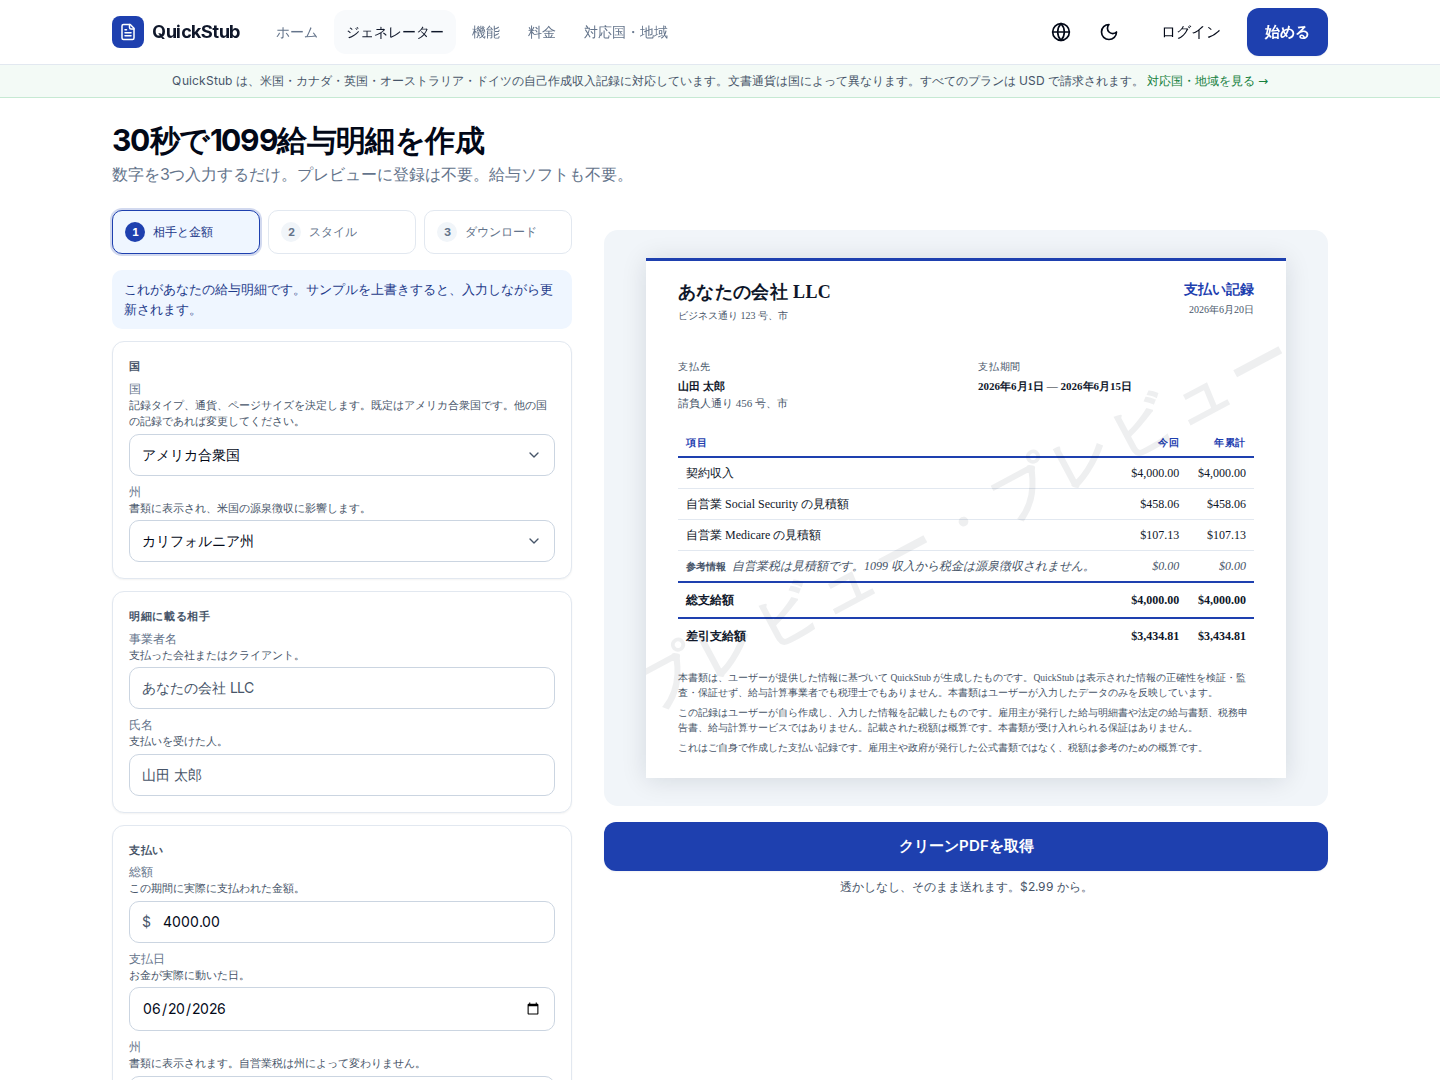
Task: Open the ホーム nav item
Action: 297,32
